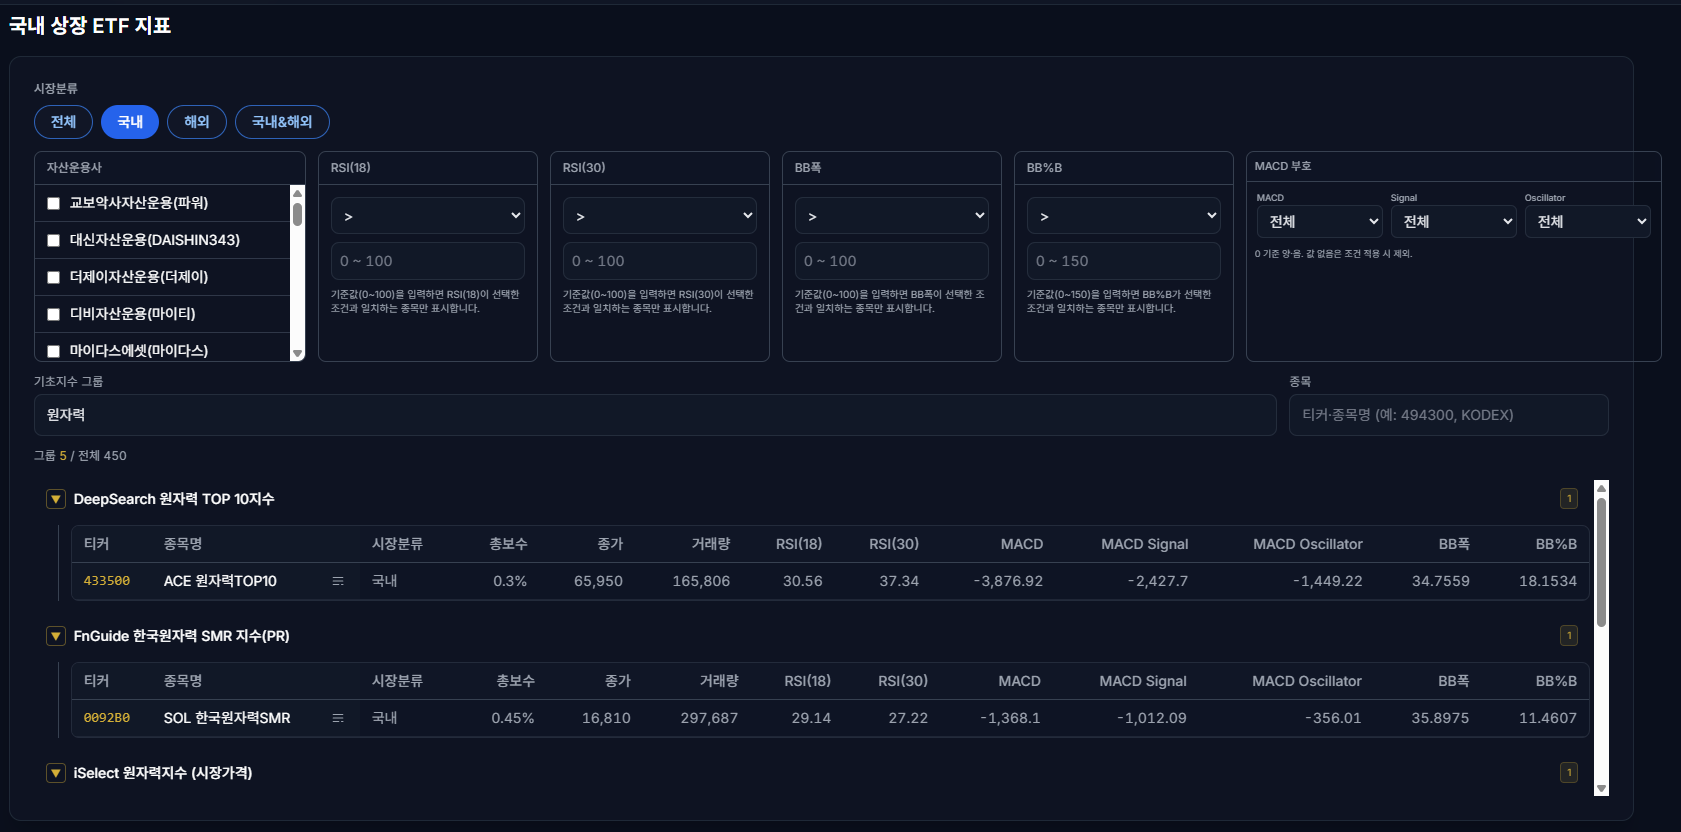Viewport: 1681px width, 832px height.
Task: Select 해외 market filter
Action: tap(197, 122)
